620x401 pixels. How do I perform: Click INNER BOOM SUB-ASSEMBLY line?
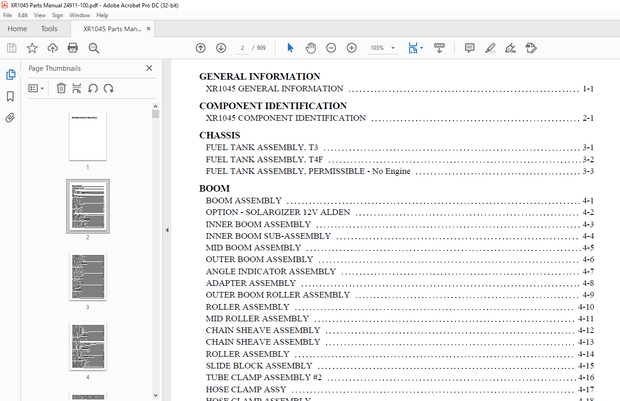(x=399, y=236)
